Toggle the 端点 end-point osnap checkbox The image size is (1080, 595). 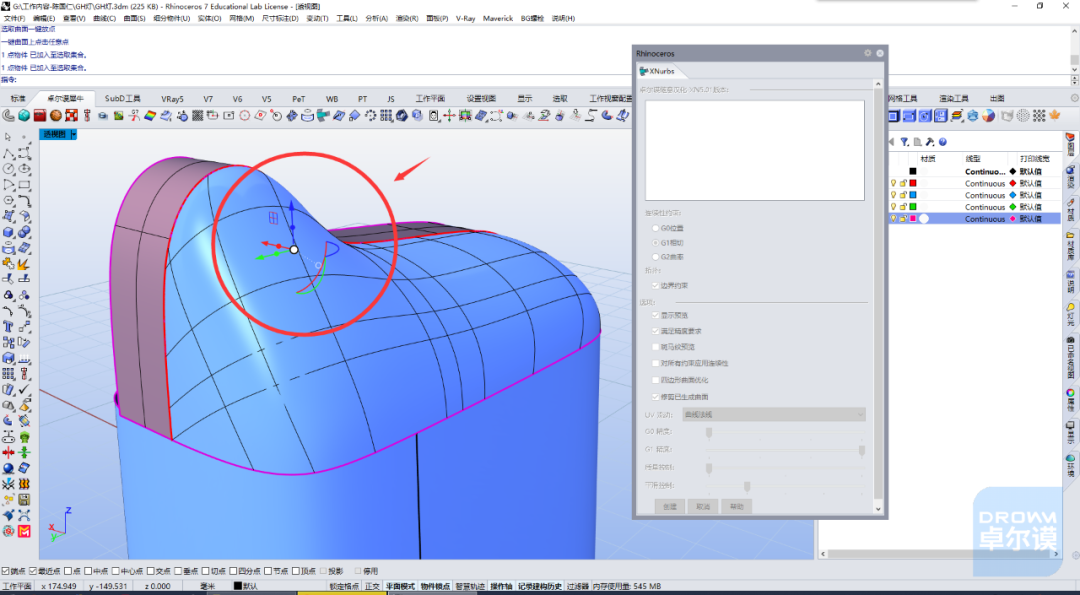pos(6,571)
